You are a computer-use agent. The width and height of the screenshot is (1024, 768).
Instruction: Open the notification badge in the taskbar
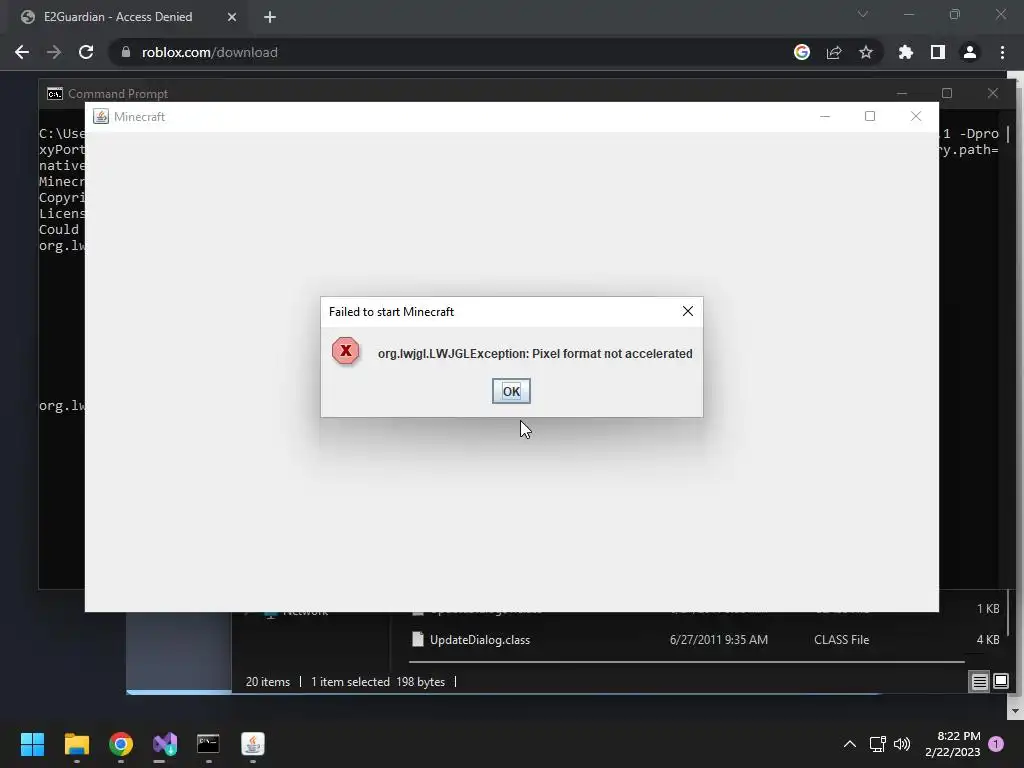(996, 744)
